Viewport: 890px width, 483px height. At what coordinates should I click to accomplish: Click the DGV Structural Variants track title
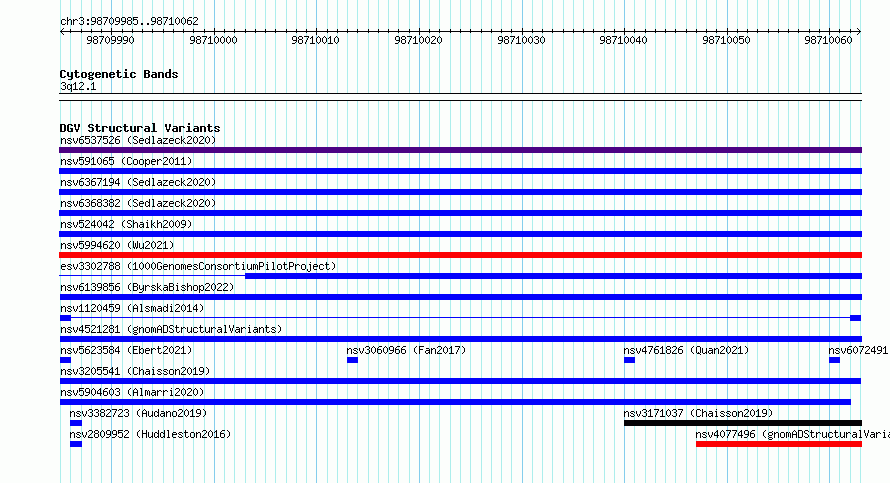tap(140, 128)
